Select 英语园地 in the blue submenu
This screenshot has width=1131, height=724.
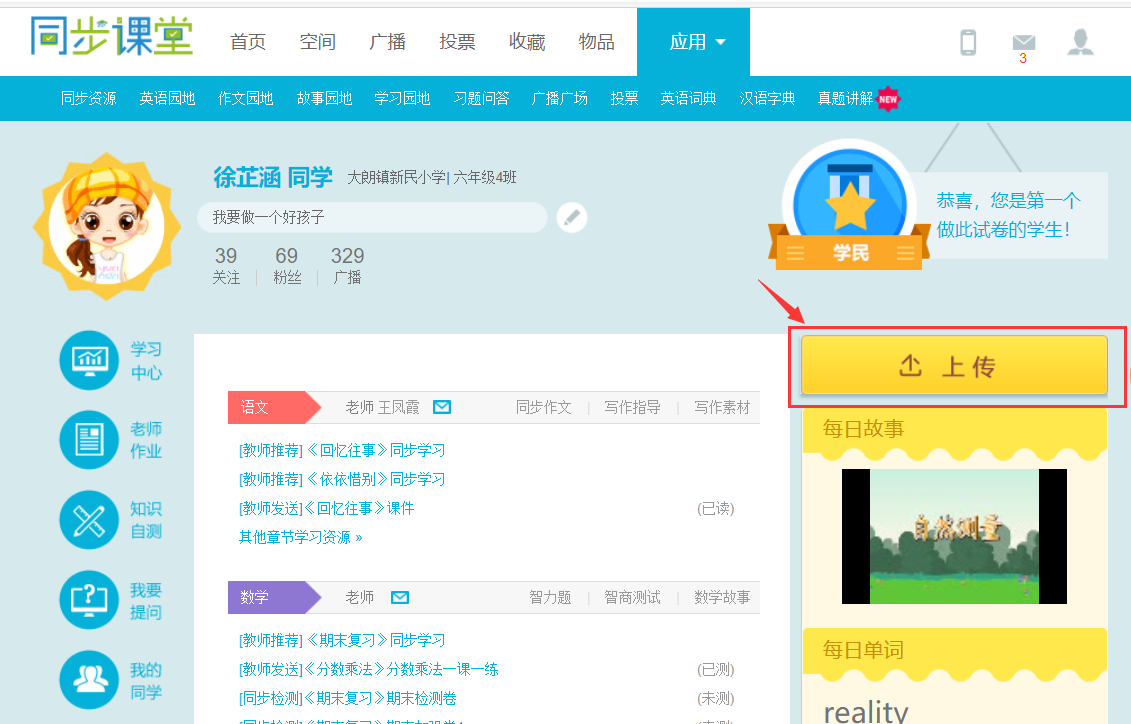coord(167,98)
